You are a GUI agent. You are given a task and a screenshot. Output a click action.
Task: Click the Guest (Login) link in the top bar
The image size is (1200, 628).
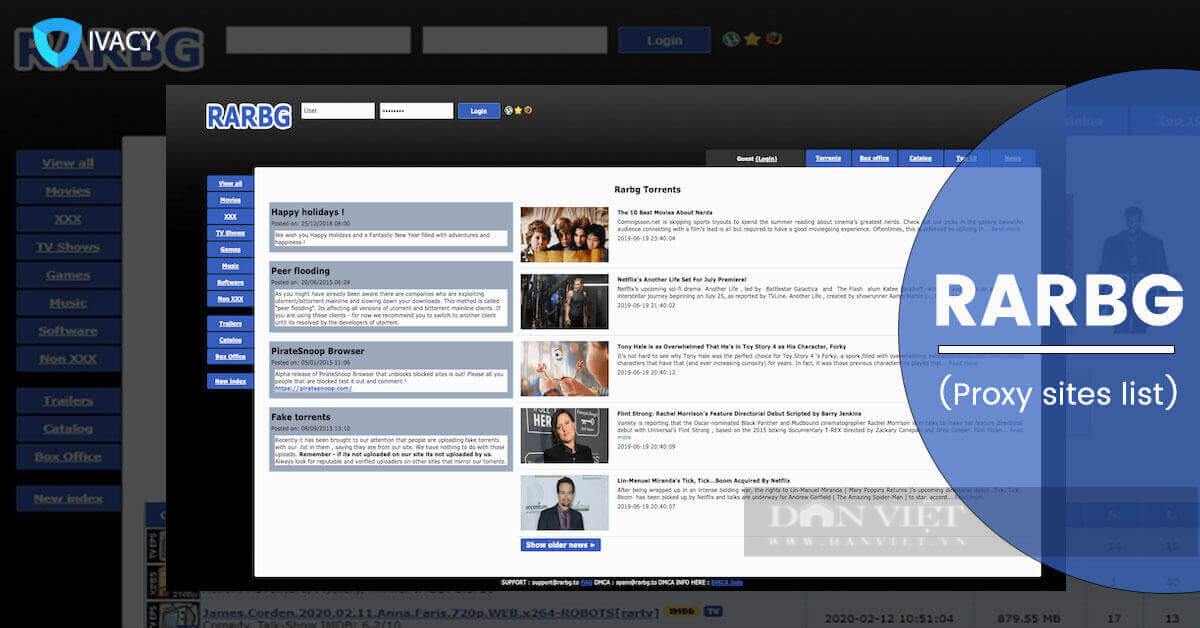pyautogui.click(x=756, y=158)
